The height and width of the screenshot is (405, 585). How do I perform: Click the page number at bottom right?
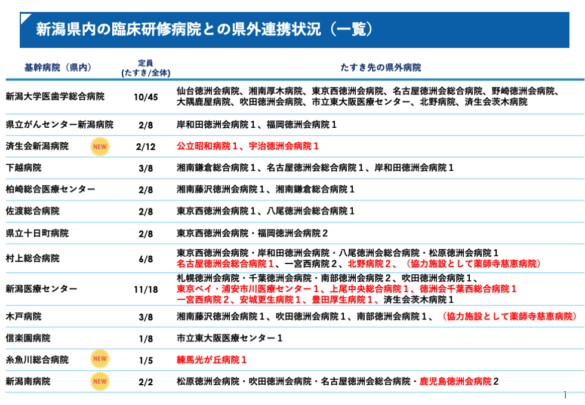click(x=566, y=395)
